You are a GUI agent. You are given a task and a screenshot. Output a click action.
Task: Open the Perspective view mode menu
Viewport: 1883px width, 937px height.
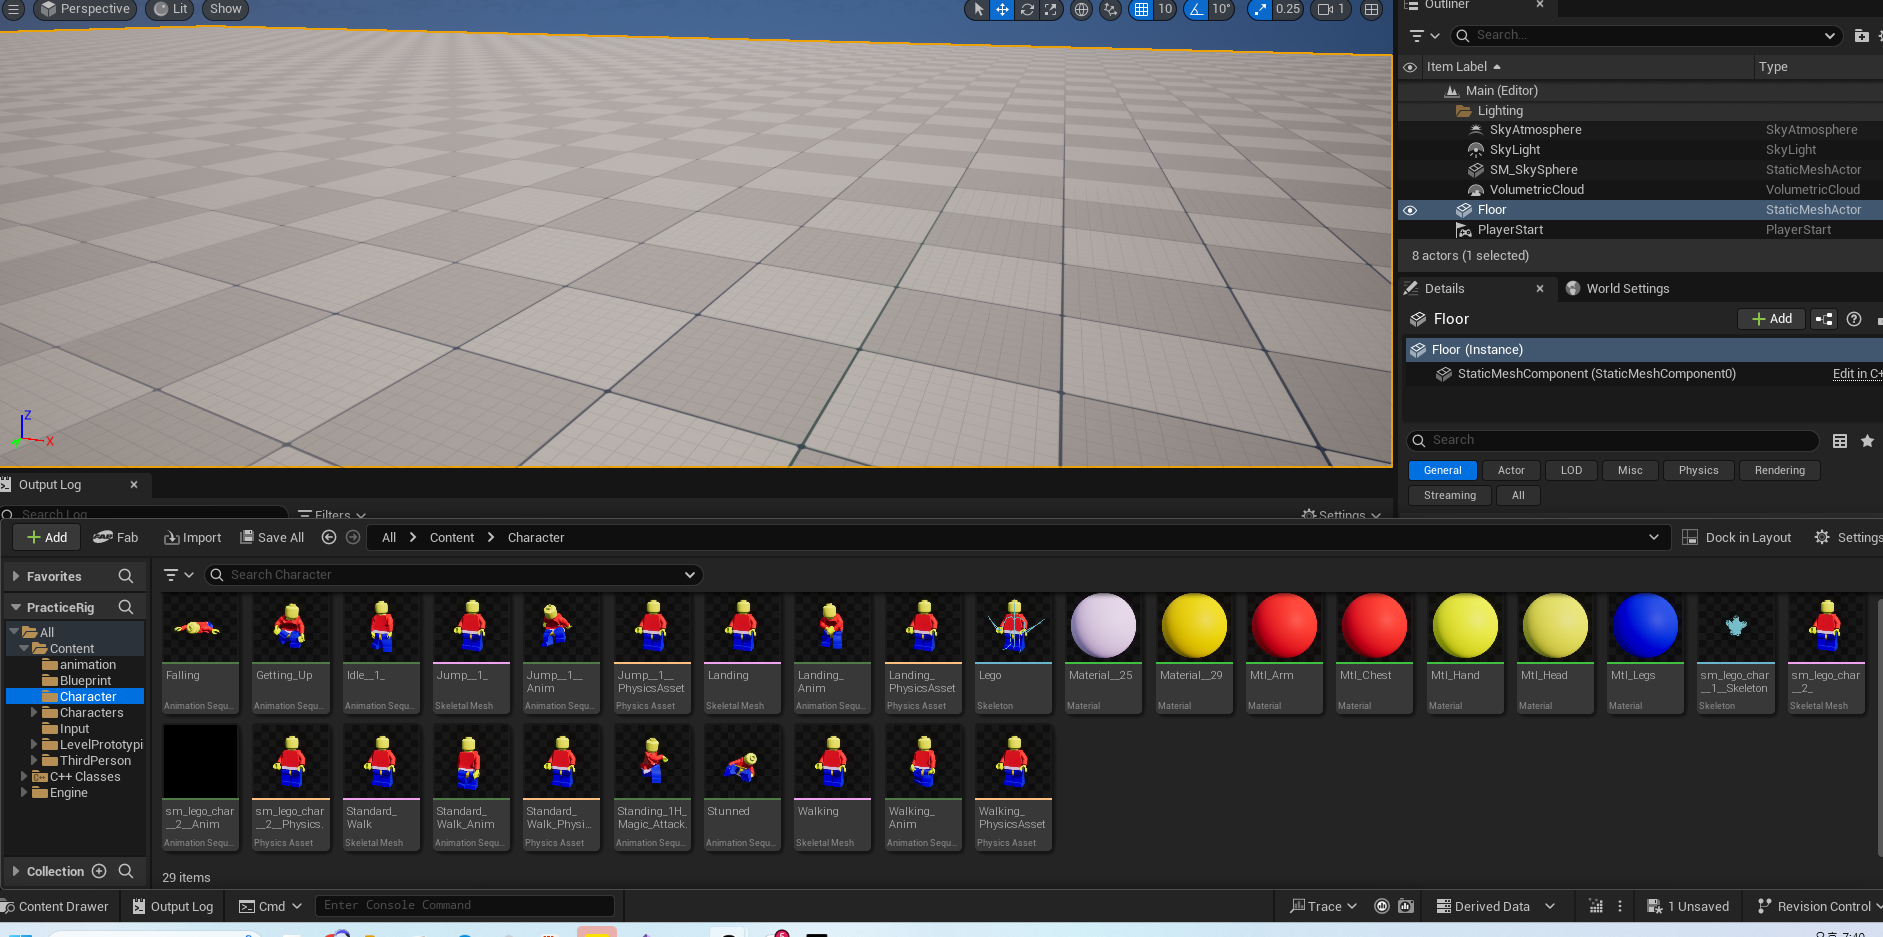coord(84,9)
